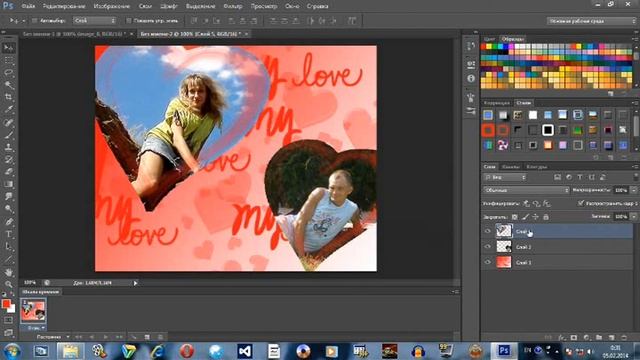
Task: Change screen mode icon at toolbox bottom
Action: tap(8, 333)
